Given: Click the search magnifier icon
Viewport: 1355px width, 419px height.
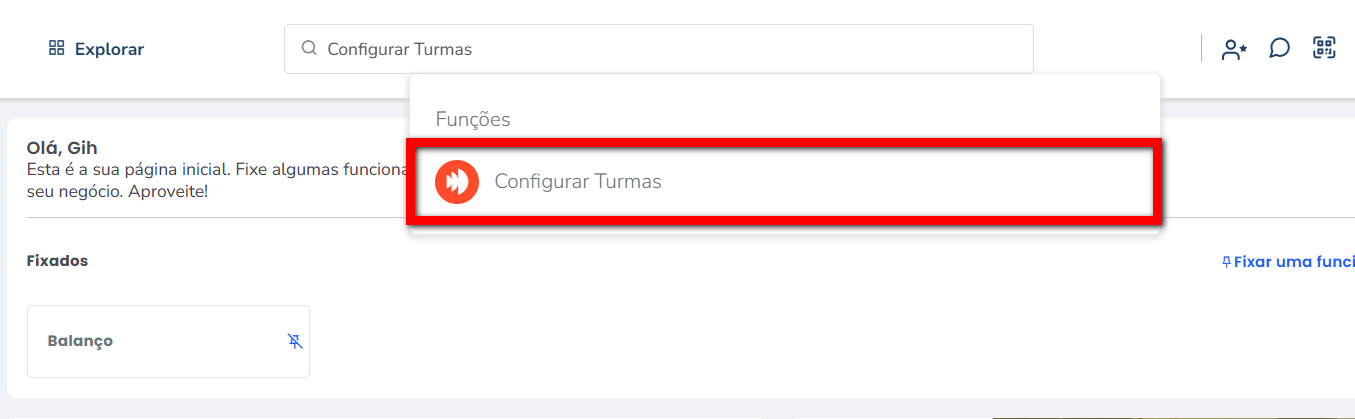Looking at the screenshot, I should pos(309,48).
